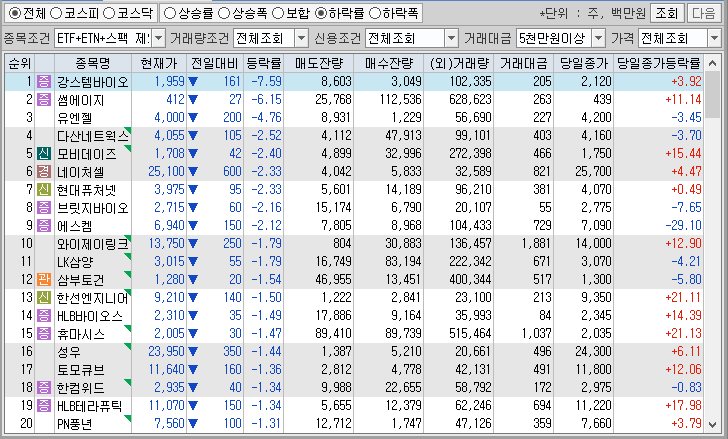728x439 pixels.
Task: Sort by 종목명 column header
Action: [x=93, y=63]
